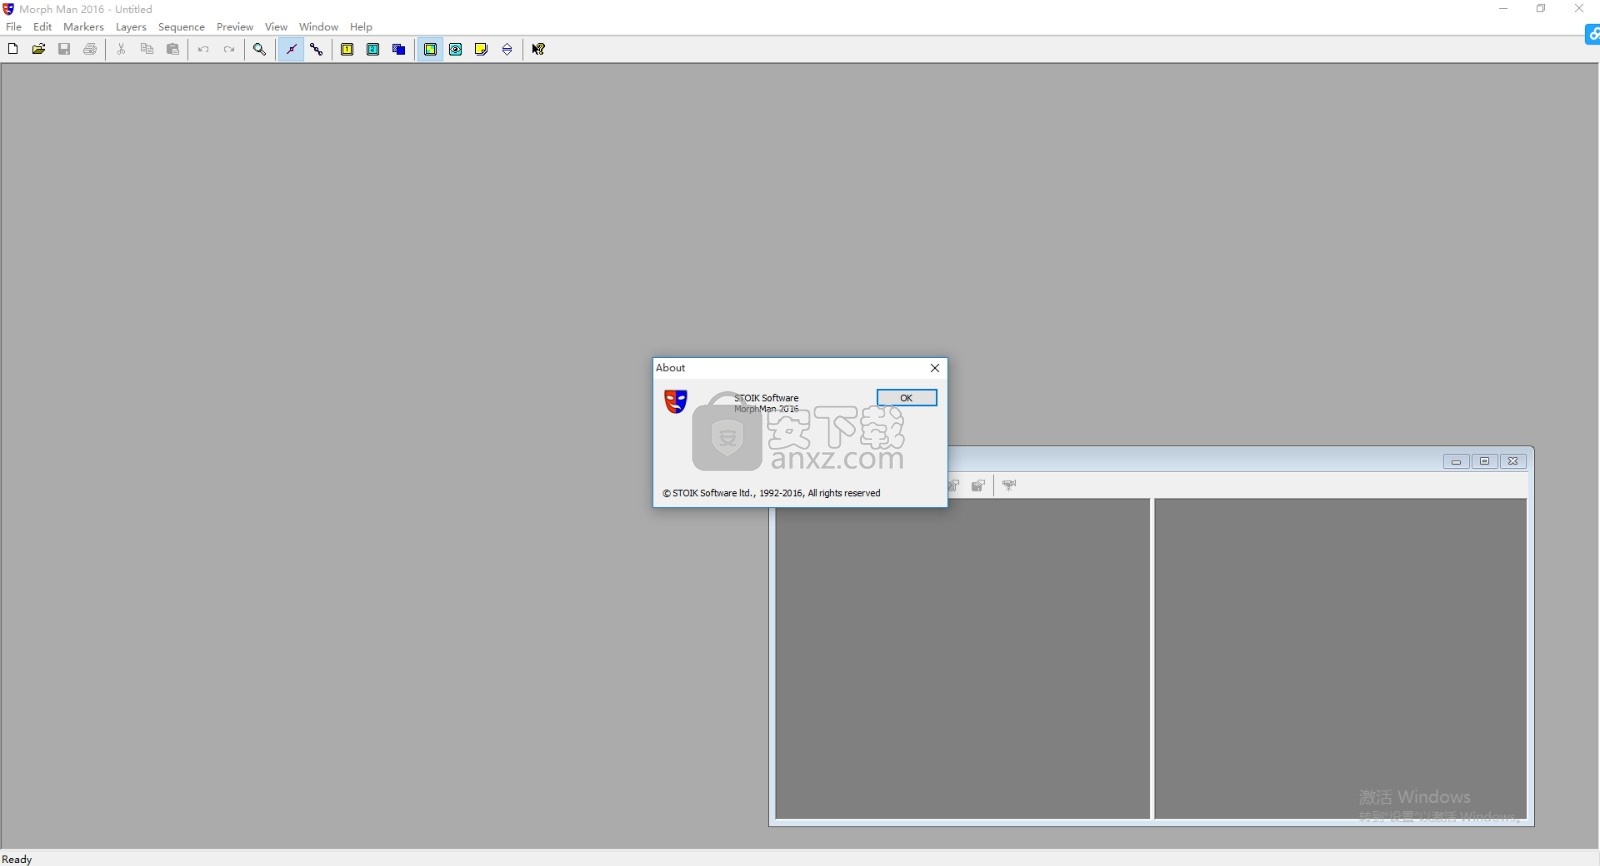The height and width of the screenshot is (866, 1600).
Task: Open the Window menu
Action: (x=318, y=27)
